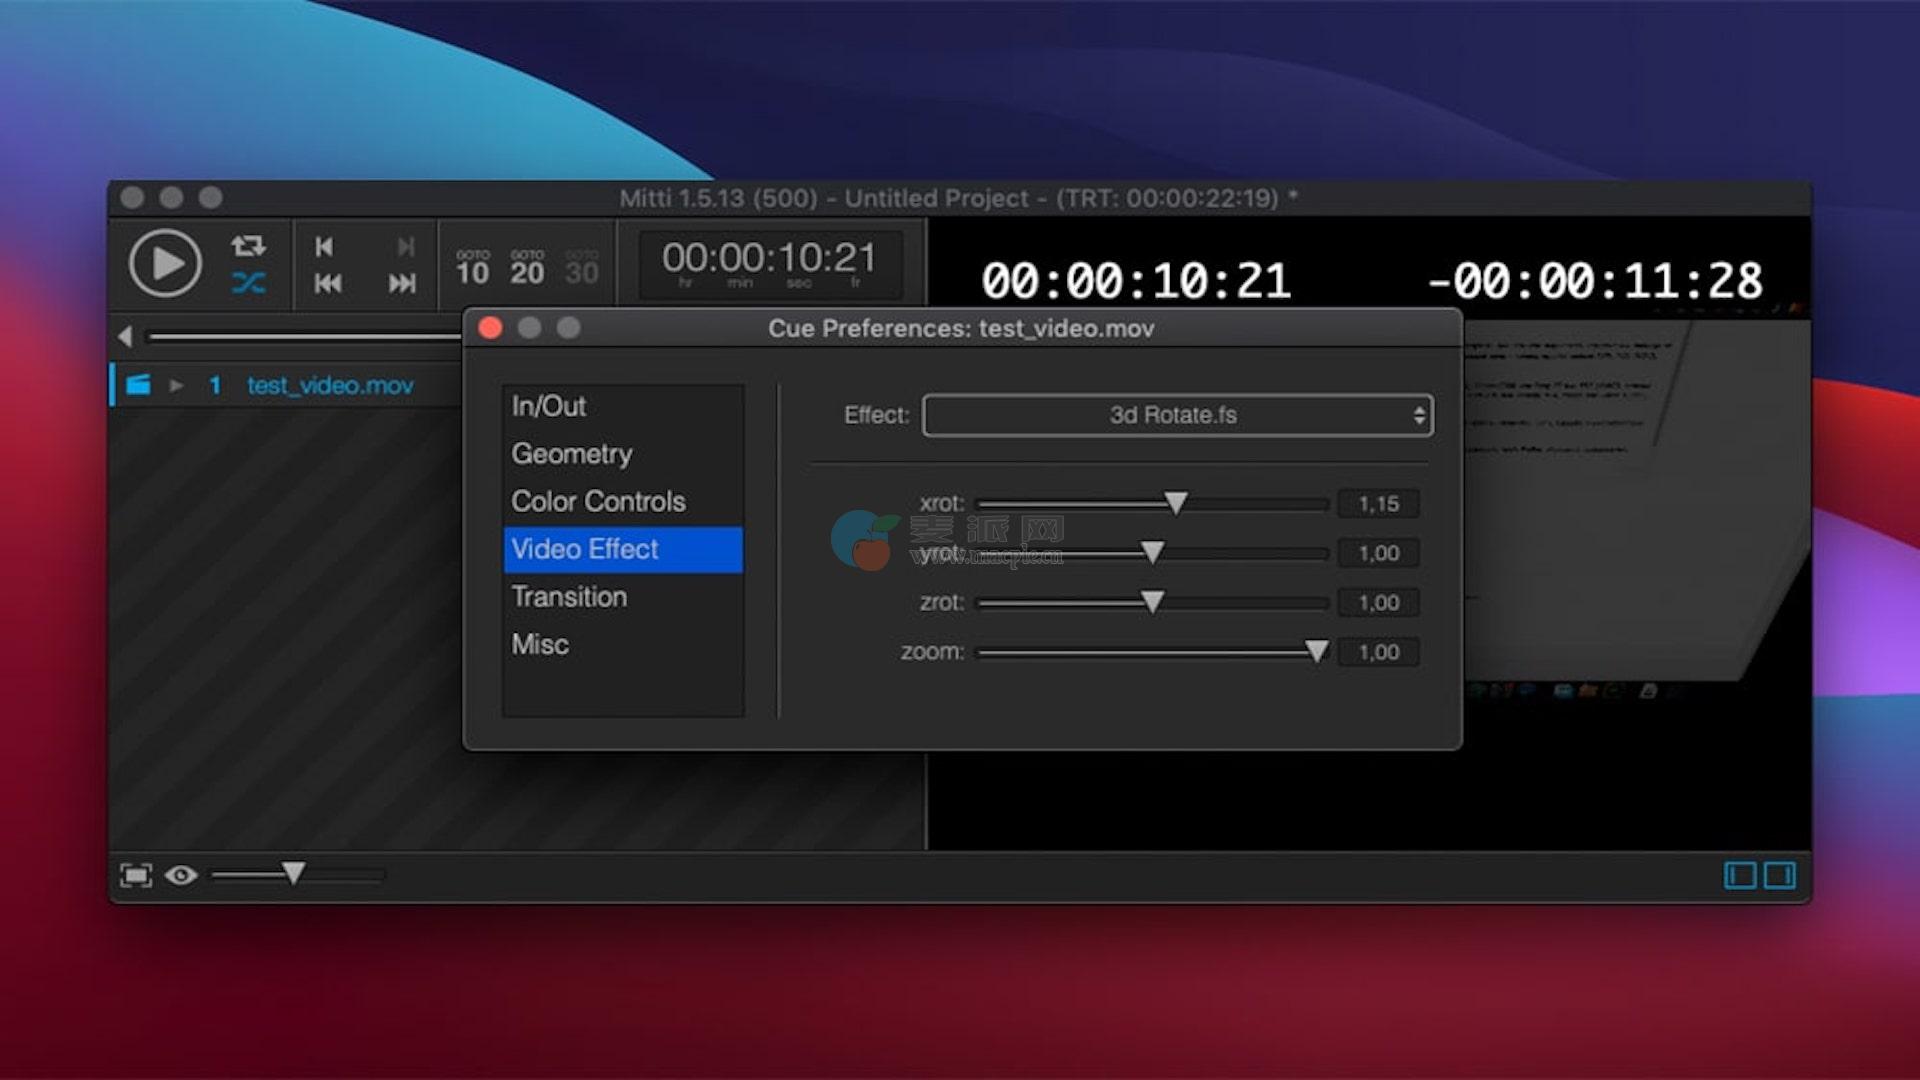This screenshot has height=1080, width=1920.
Task: Click the 00:00:10:21 timecode field
Action: tap(769, 264)
